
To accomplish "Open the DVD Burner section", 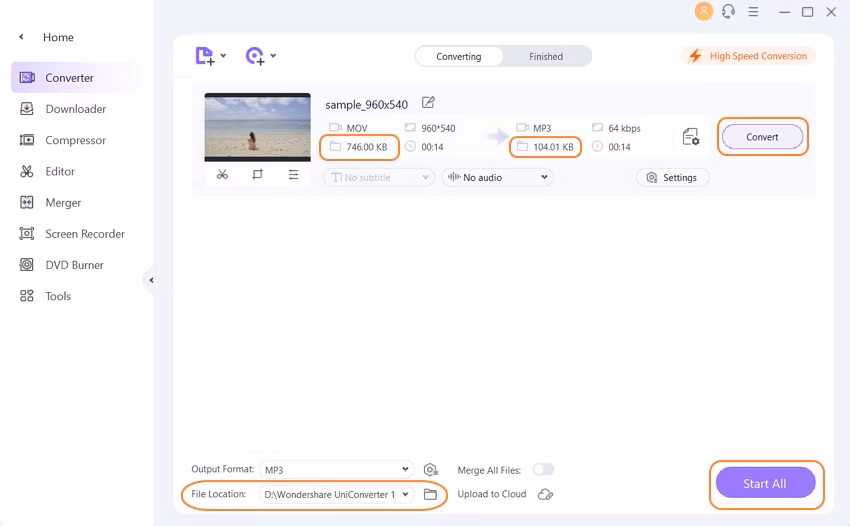I will (x=74, y=265).
